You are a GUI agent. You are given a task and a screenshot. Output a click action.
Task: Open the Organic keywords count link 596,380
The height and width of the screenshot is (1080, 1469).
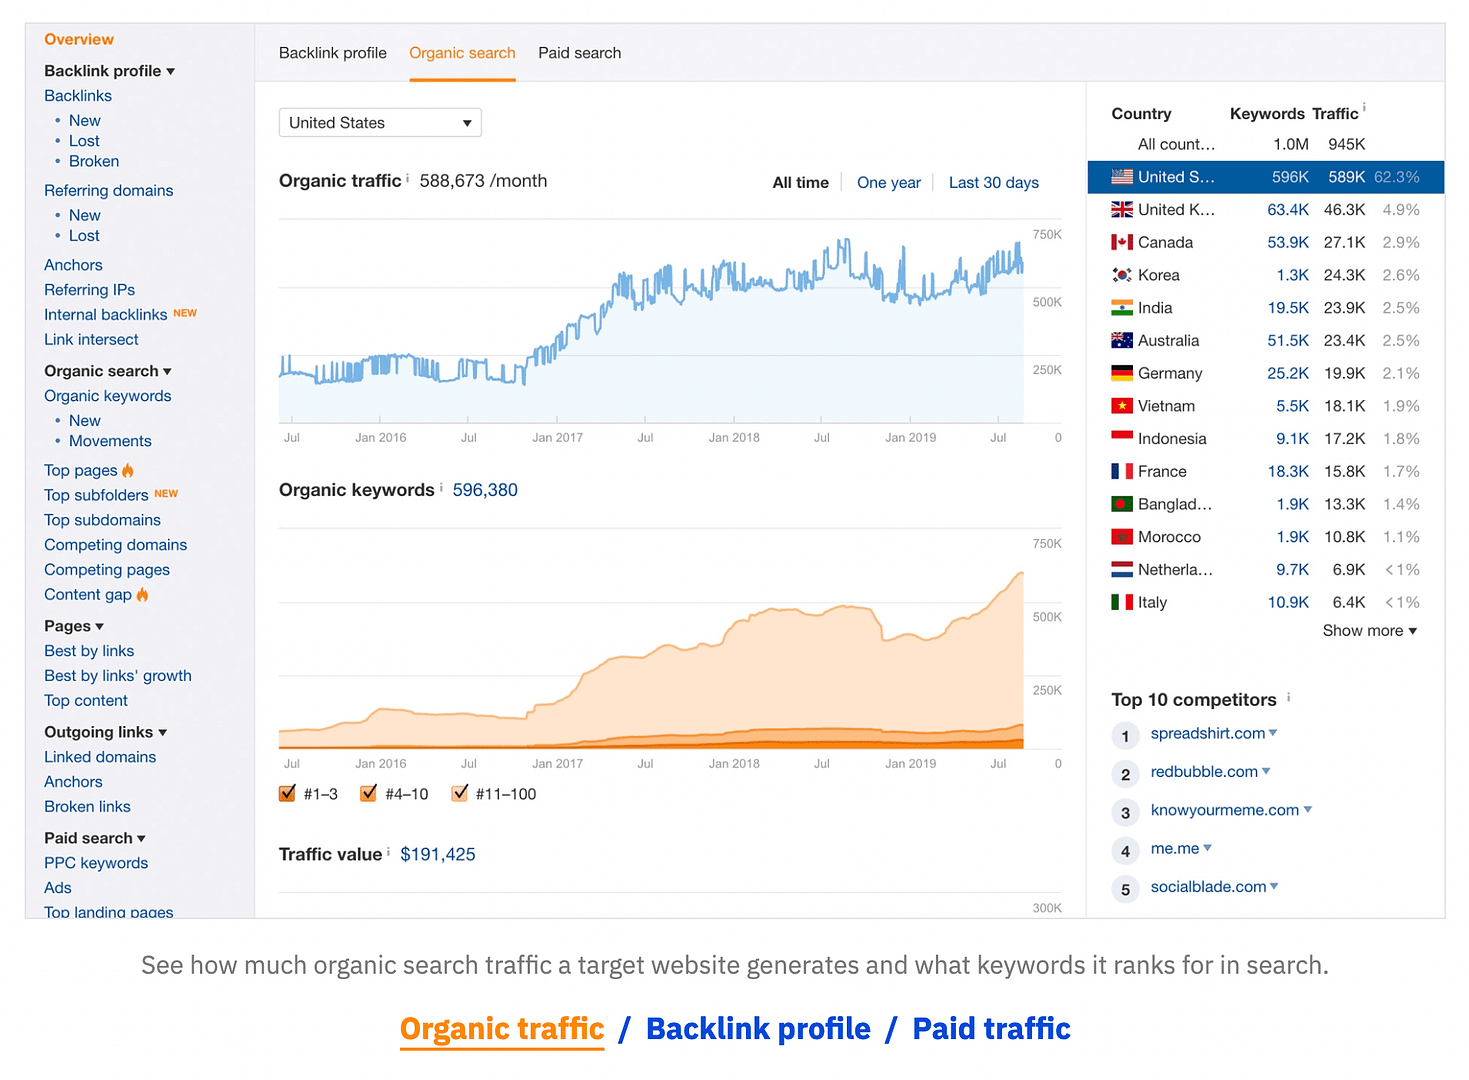[485, 490]
